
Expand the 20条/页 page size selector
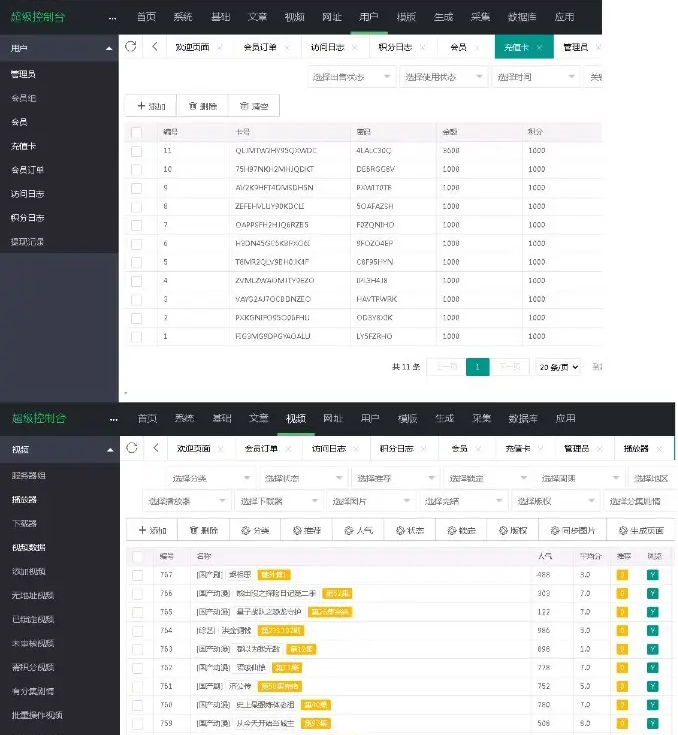tap(557, 367)
